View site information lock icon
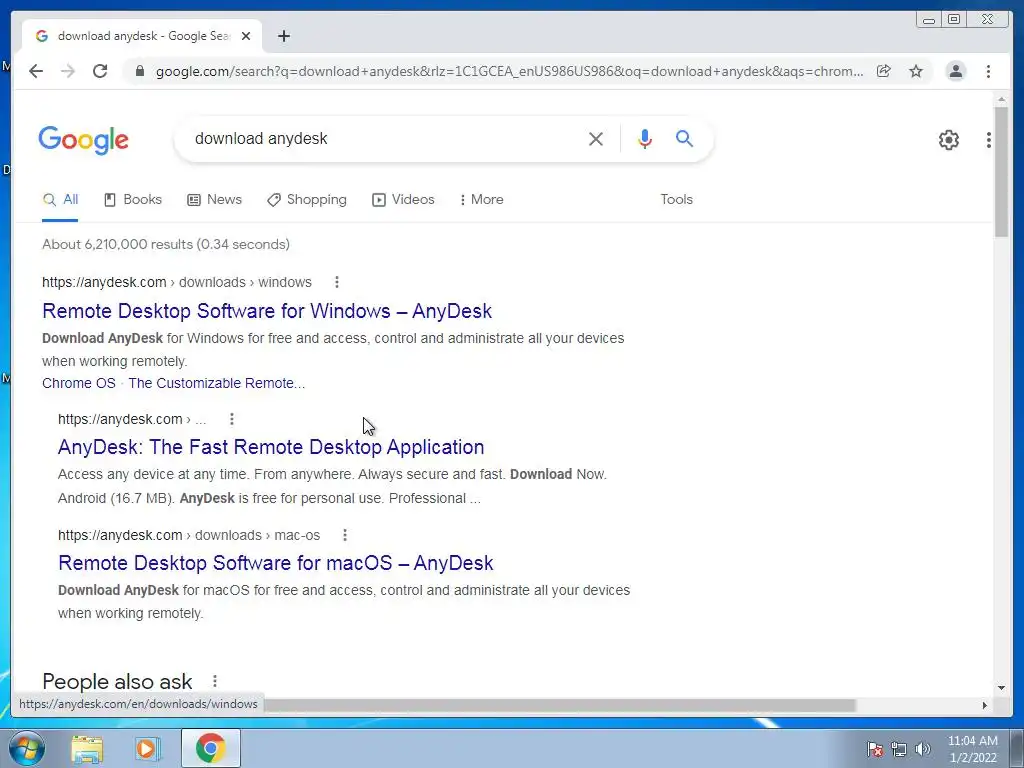The width and height of the screenshot is (1024, 768). 139,71
